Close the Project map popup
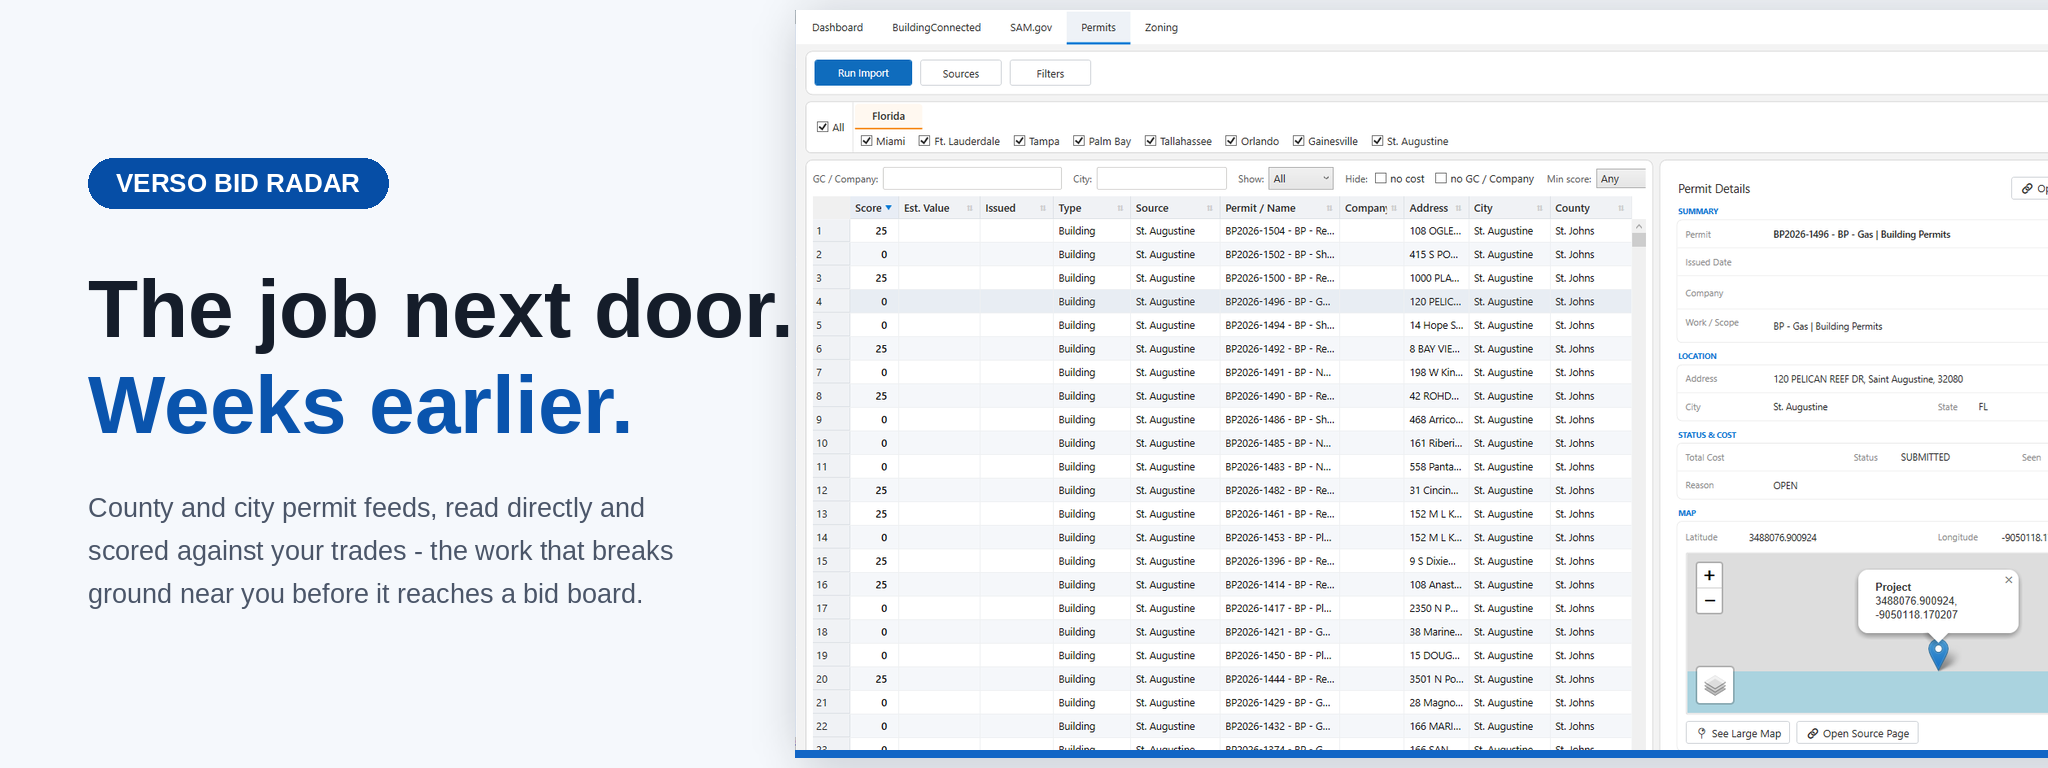This screenshot has height=768, width=2048. (x=2008, y=580)
